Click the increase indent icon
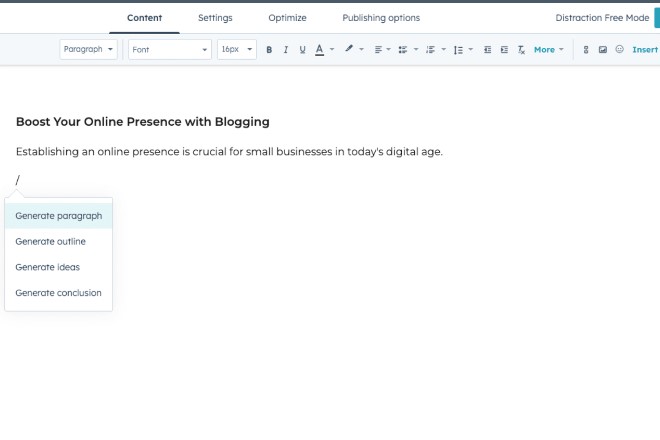The image size is (660, 440). [x=504, y=50]
